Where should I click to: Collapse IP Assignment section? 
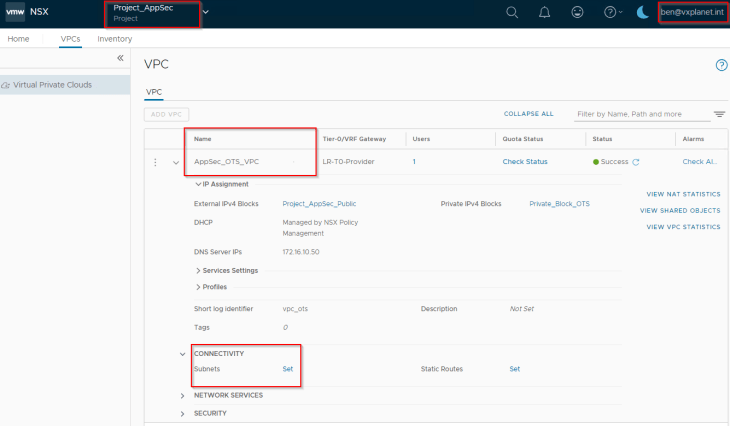tap(198, 184)
